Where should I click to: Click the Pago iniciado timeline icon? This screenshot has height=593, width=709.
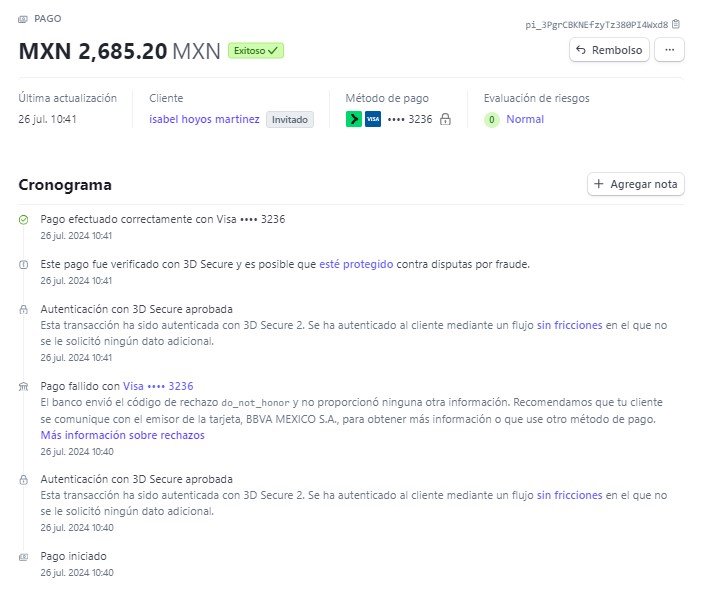coord(24,557)
